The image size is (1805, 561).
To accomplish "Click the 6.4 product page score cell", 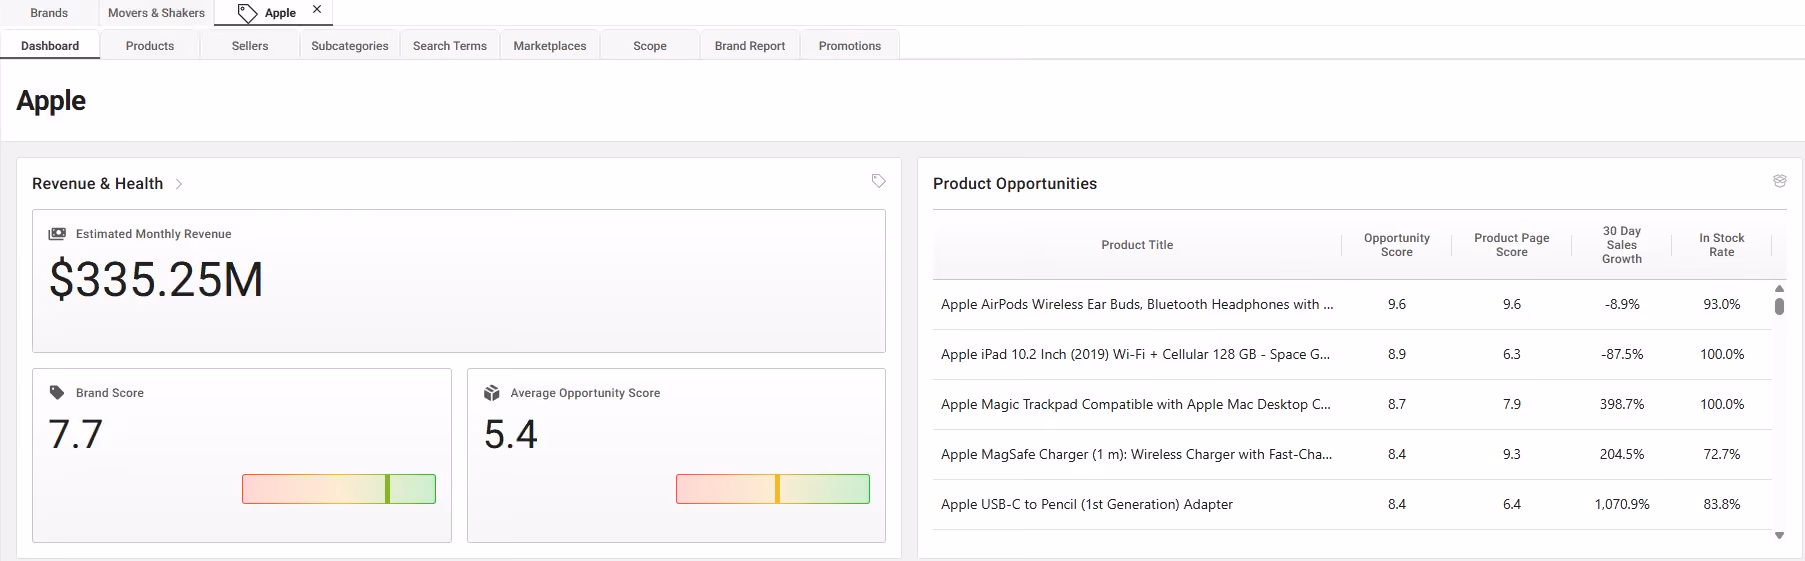I will (1512, 504).
